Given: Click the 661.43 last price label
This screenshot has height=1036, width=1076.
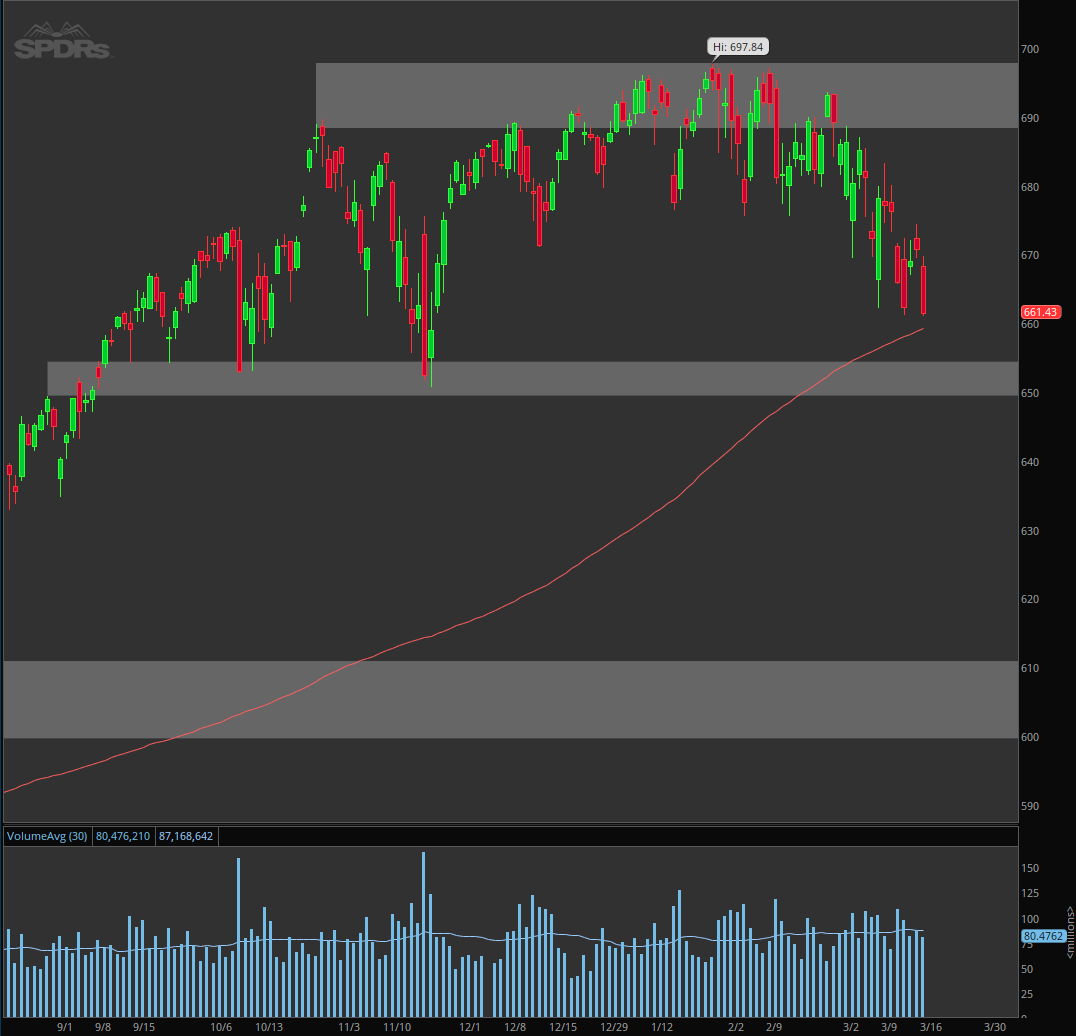Looking at the screenshot, I should point(1040,312).
